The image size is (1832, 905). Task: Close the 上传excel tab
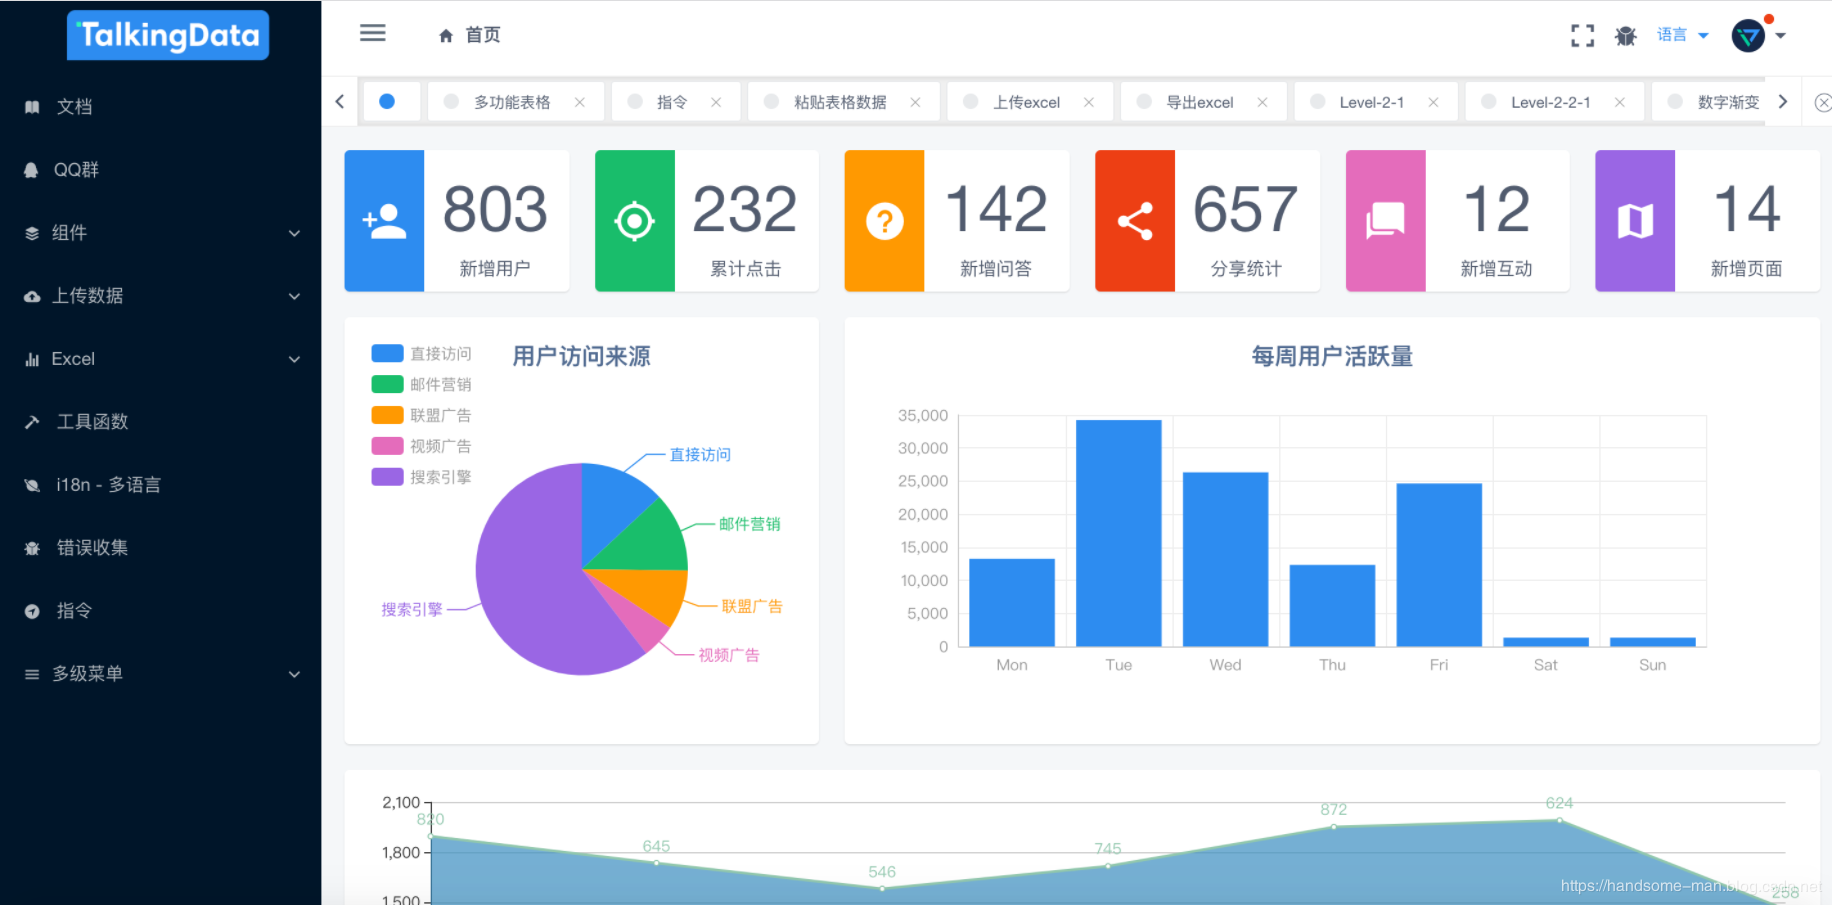pyautogui.click(x=1089, y=101)
